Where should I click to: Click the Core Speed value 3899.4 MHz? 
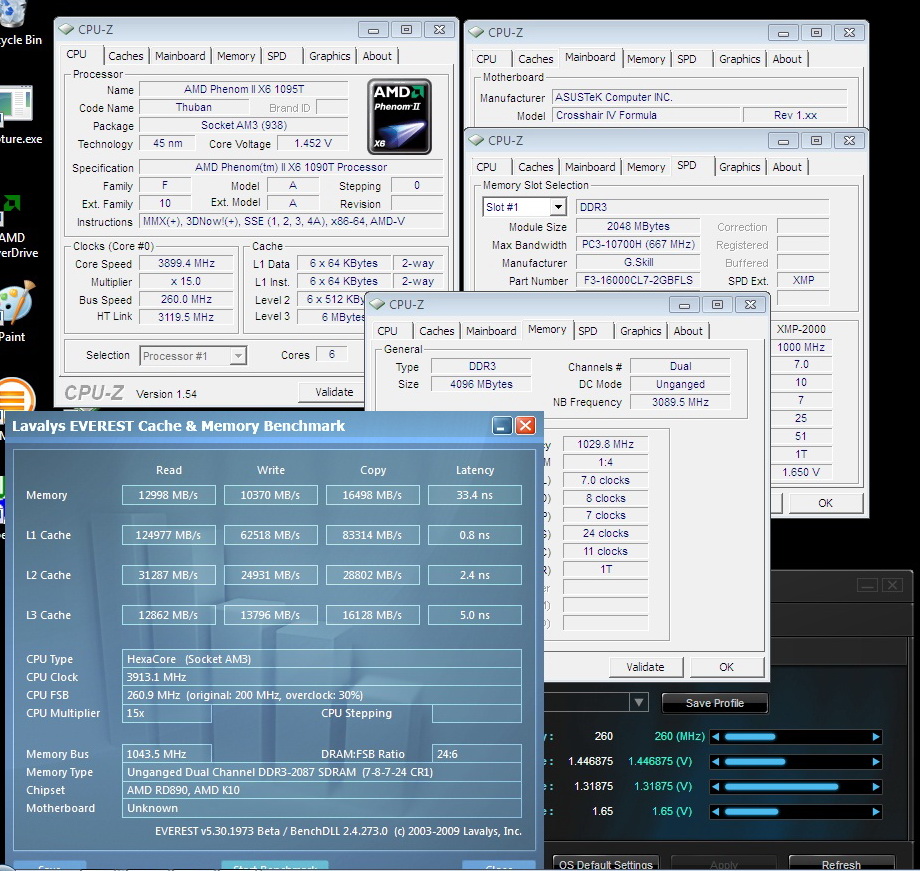coord(187,264)
